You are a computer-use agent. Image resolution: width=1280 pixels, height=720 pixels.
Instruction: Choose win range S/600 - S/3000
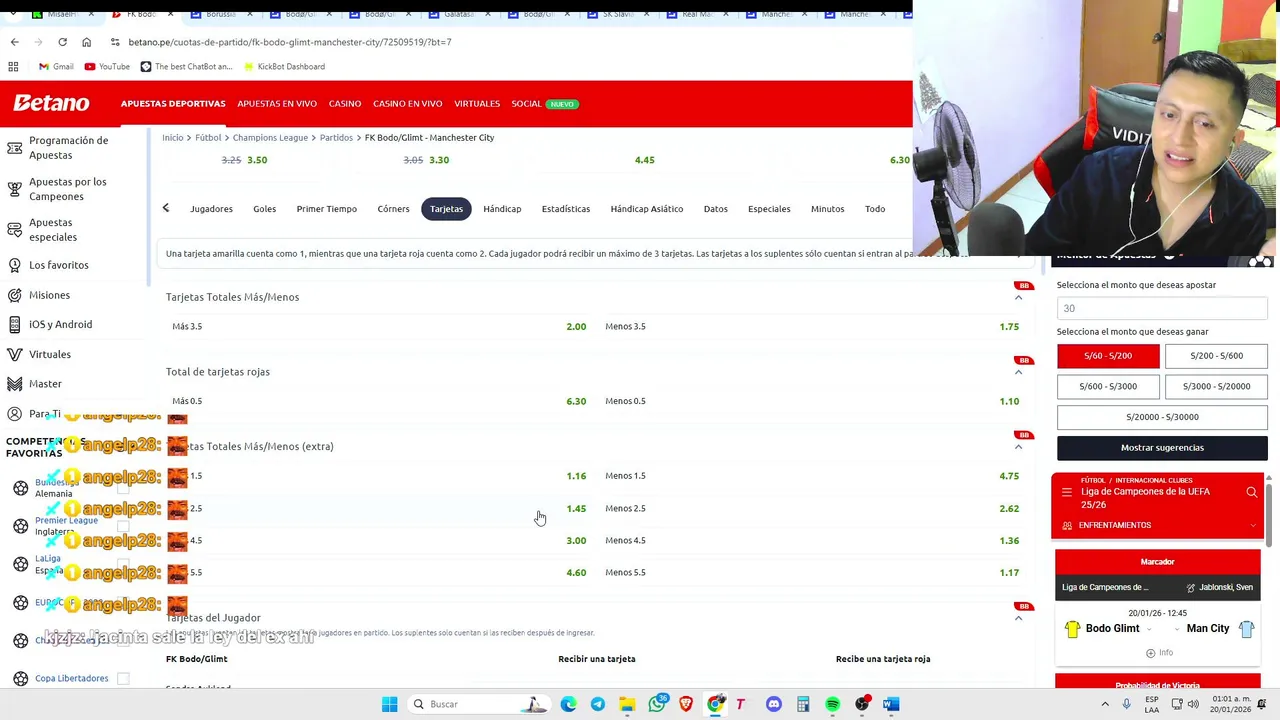tap(1108, 386)
